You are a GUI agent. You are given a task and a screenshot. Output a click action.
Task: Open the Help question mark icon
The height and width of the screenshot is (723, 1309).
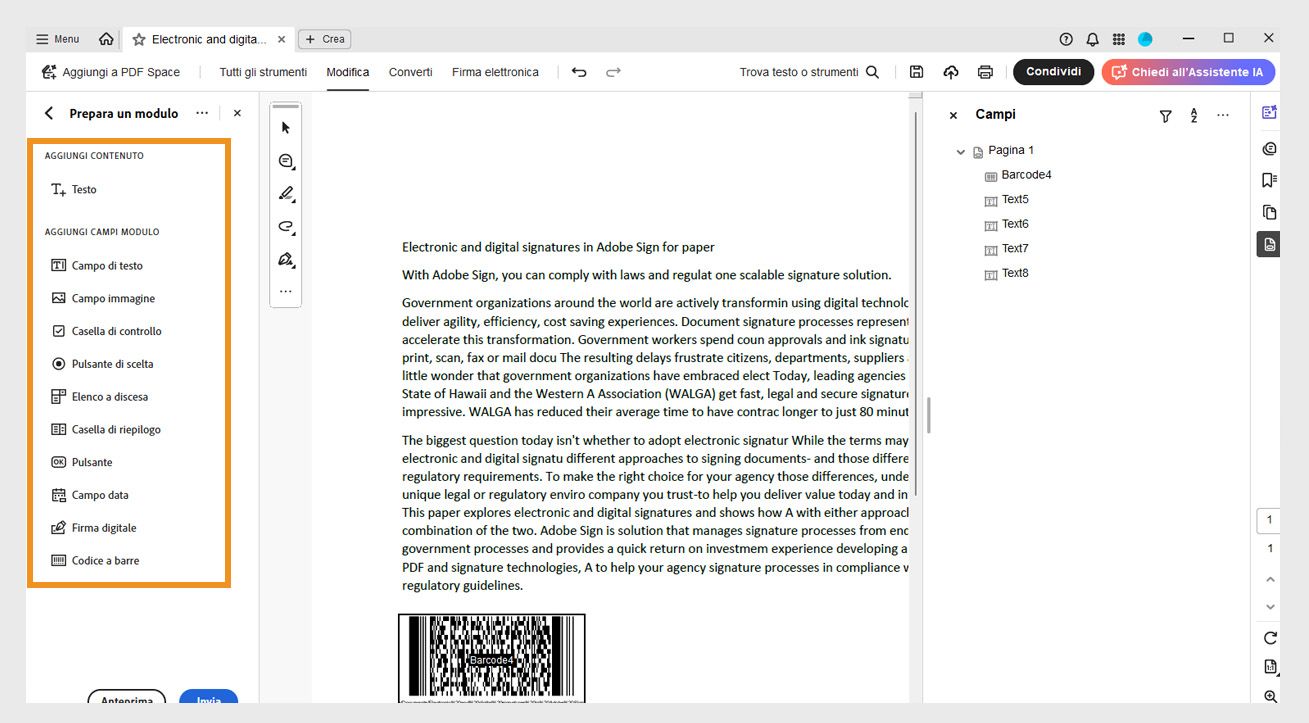pyautogui.click(x=1066, y=39)
